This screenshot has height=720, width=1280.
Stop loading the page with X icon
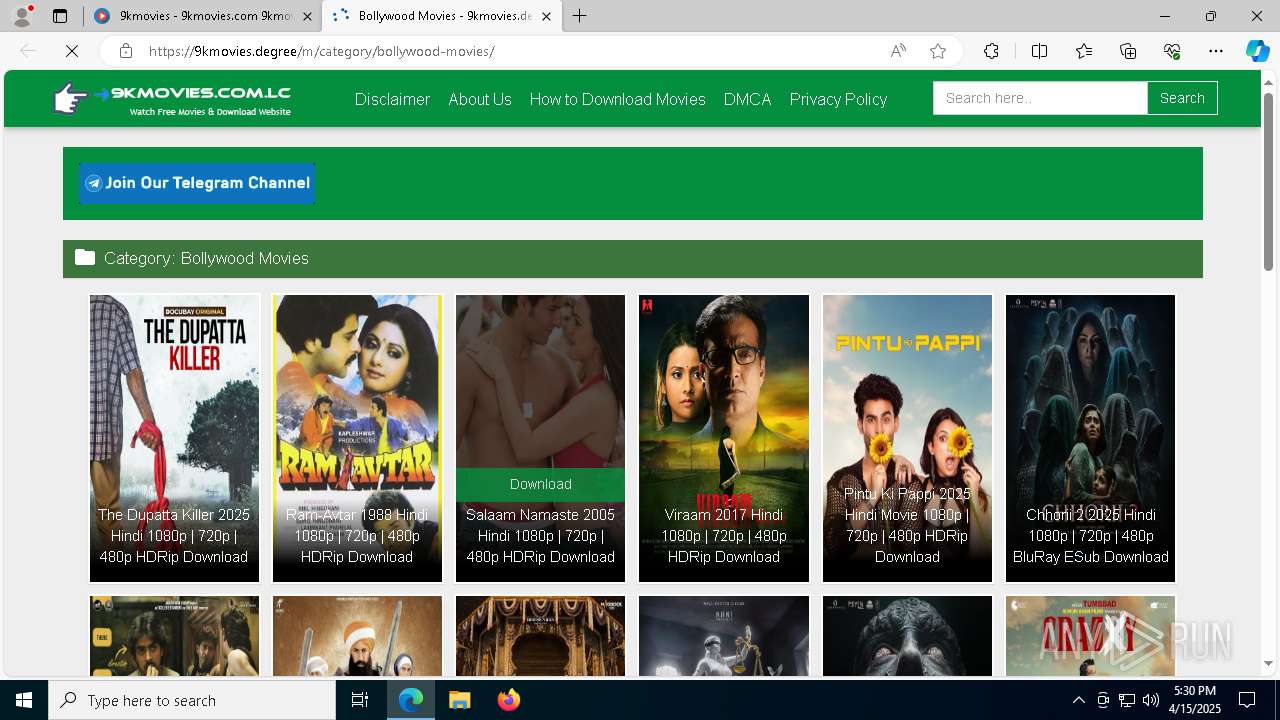pyautogui.click(x=72, y=51)
